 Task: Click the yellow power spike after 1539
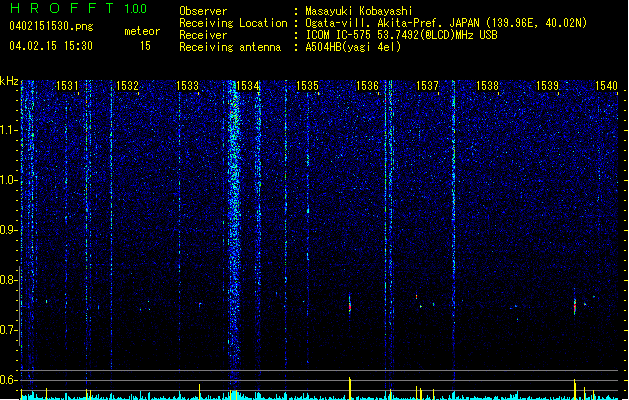575,389
